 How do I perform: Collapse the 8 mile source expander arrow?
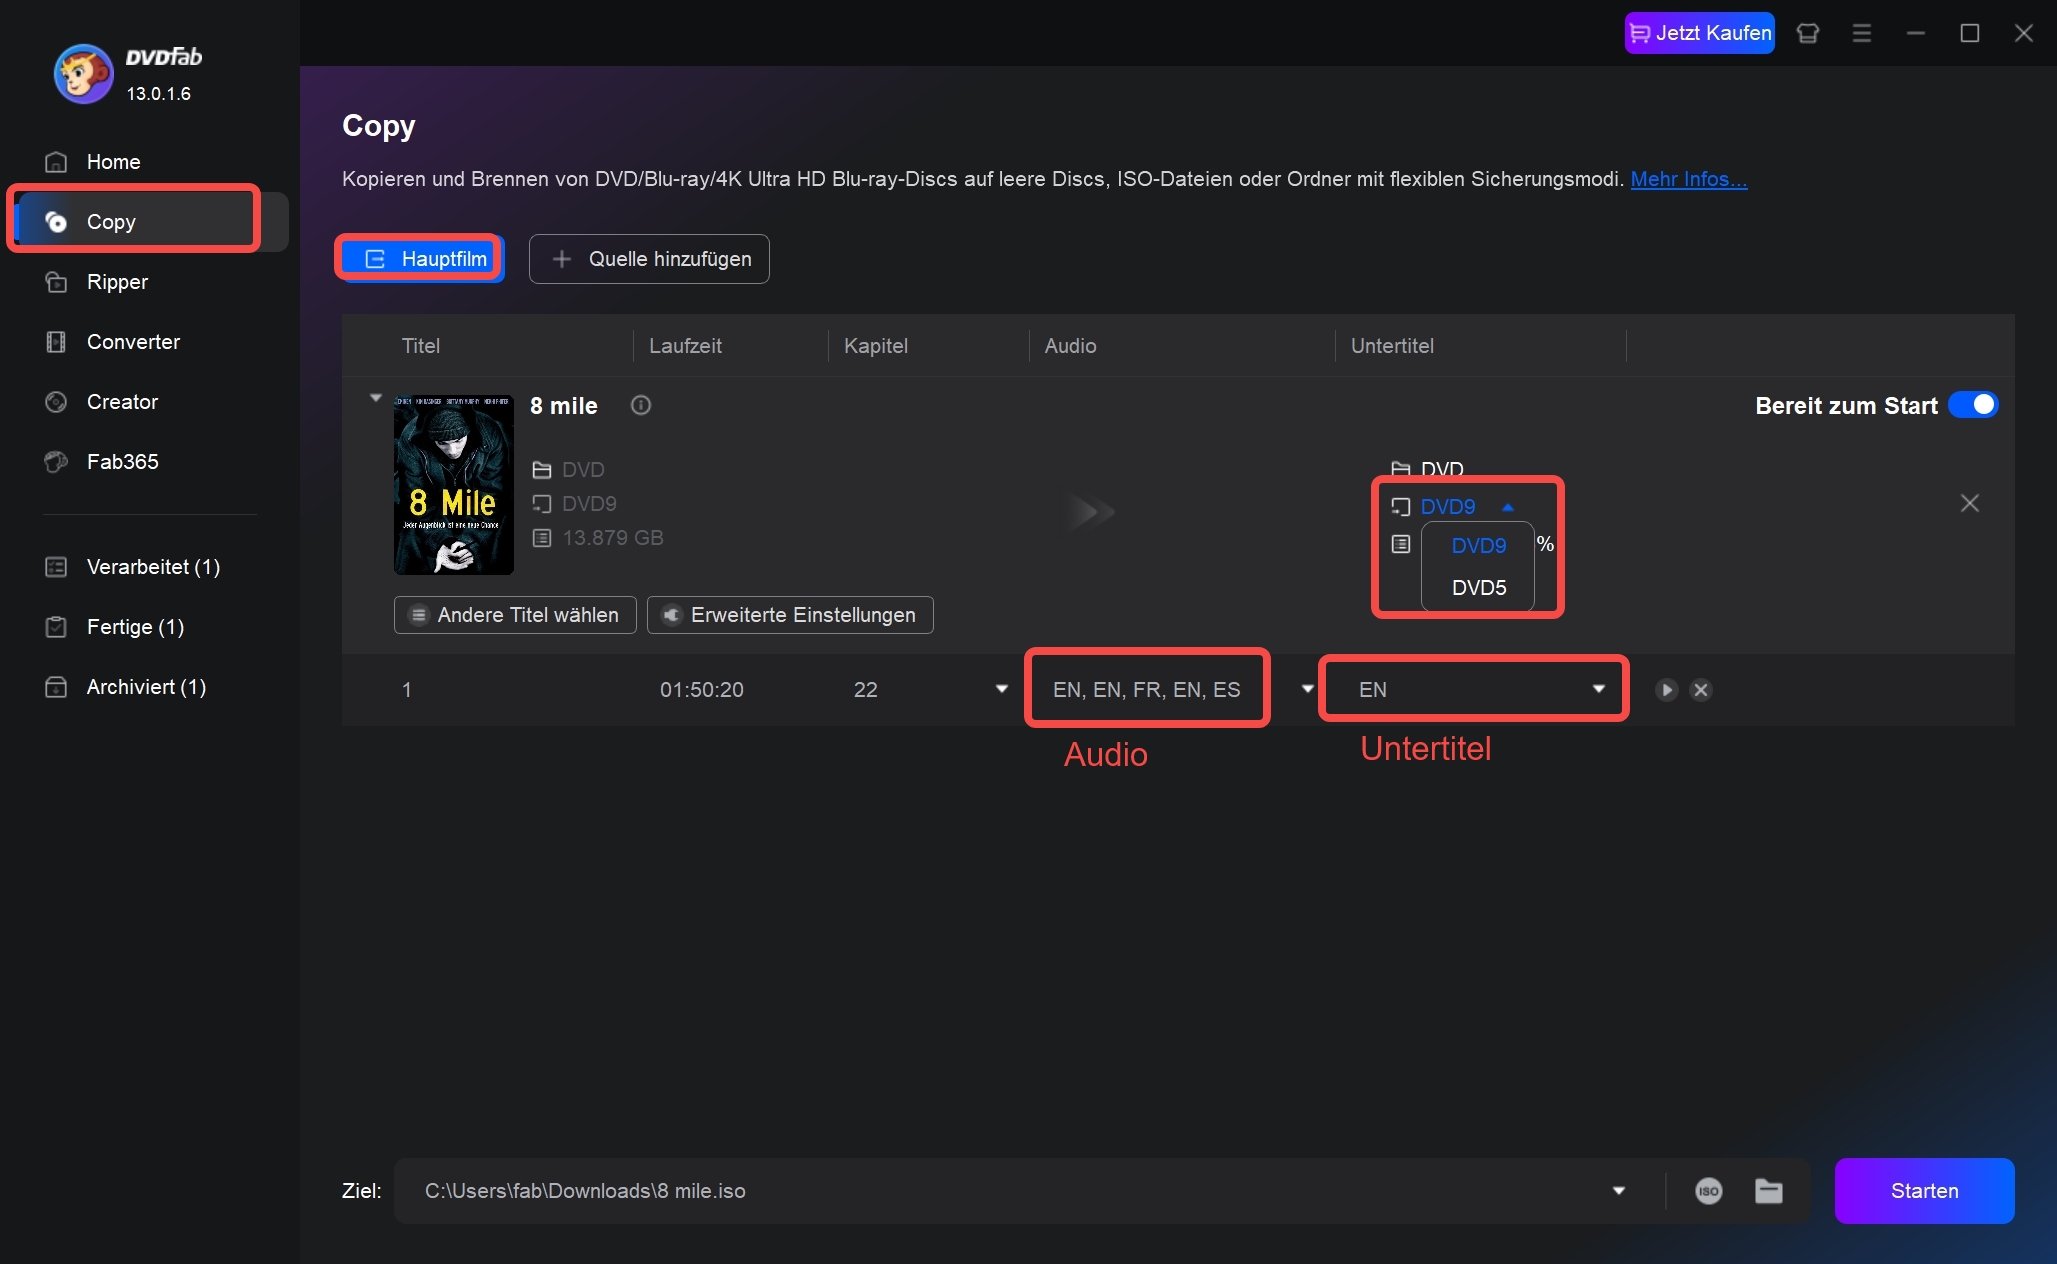coord(375,398)
